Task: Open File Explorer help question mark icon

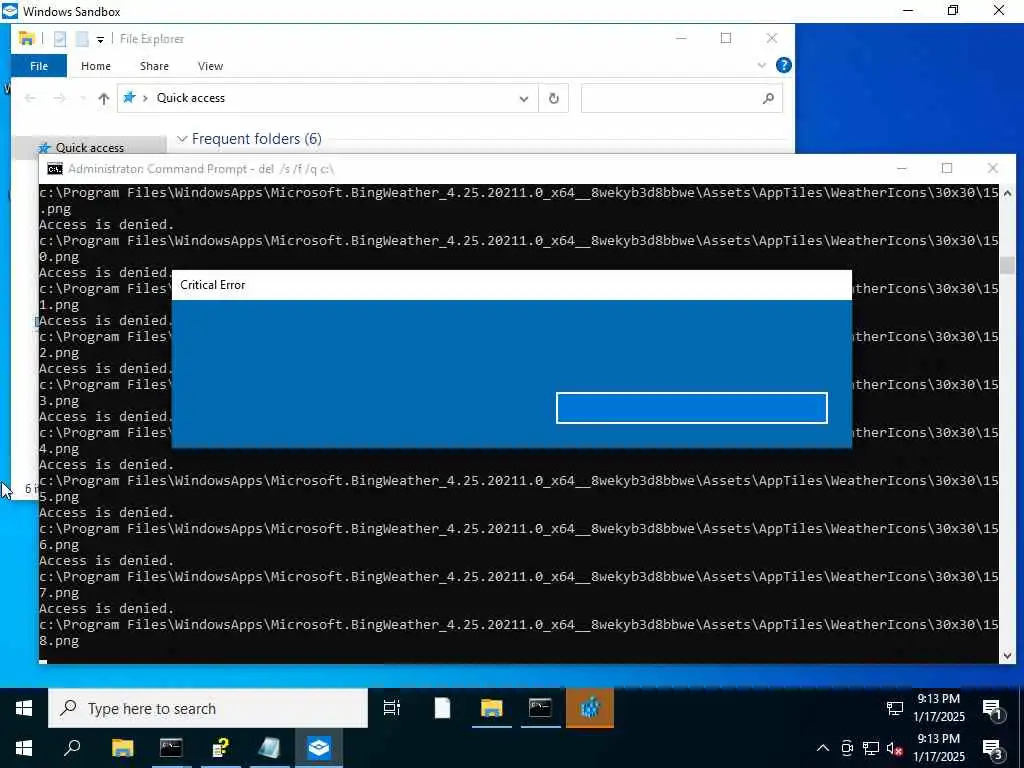Action: [784, 65]
